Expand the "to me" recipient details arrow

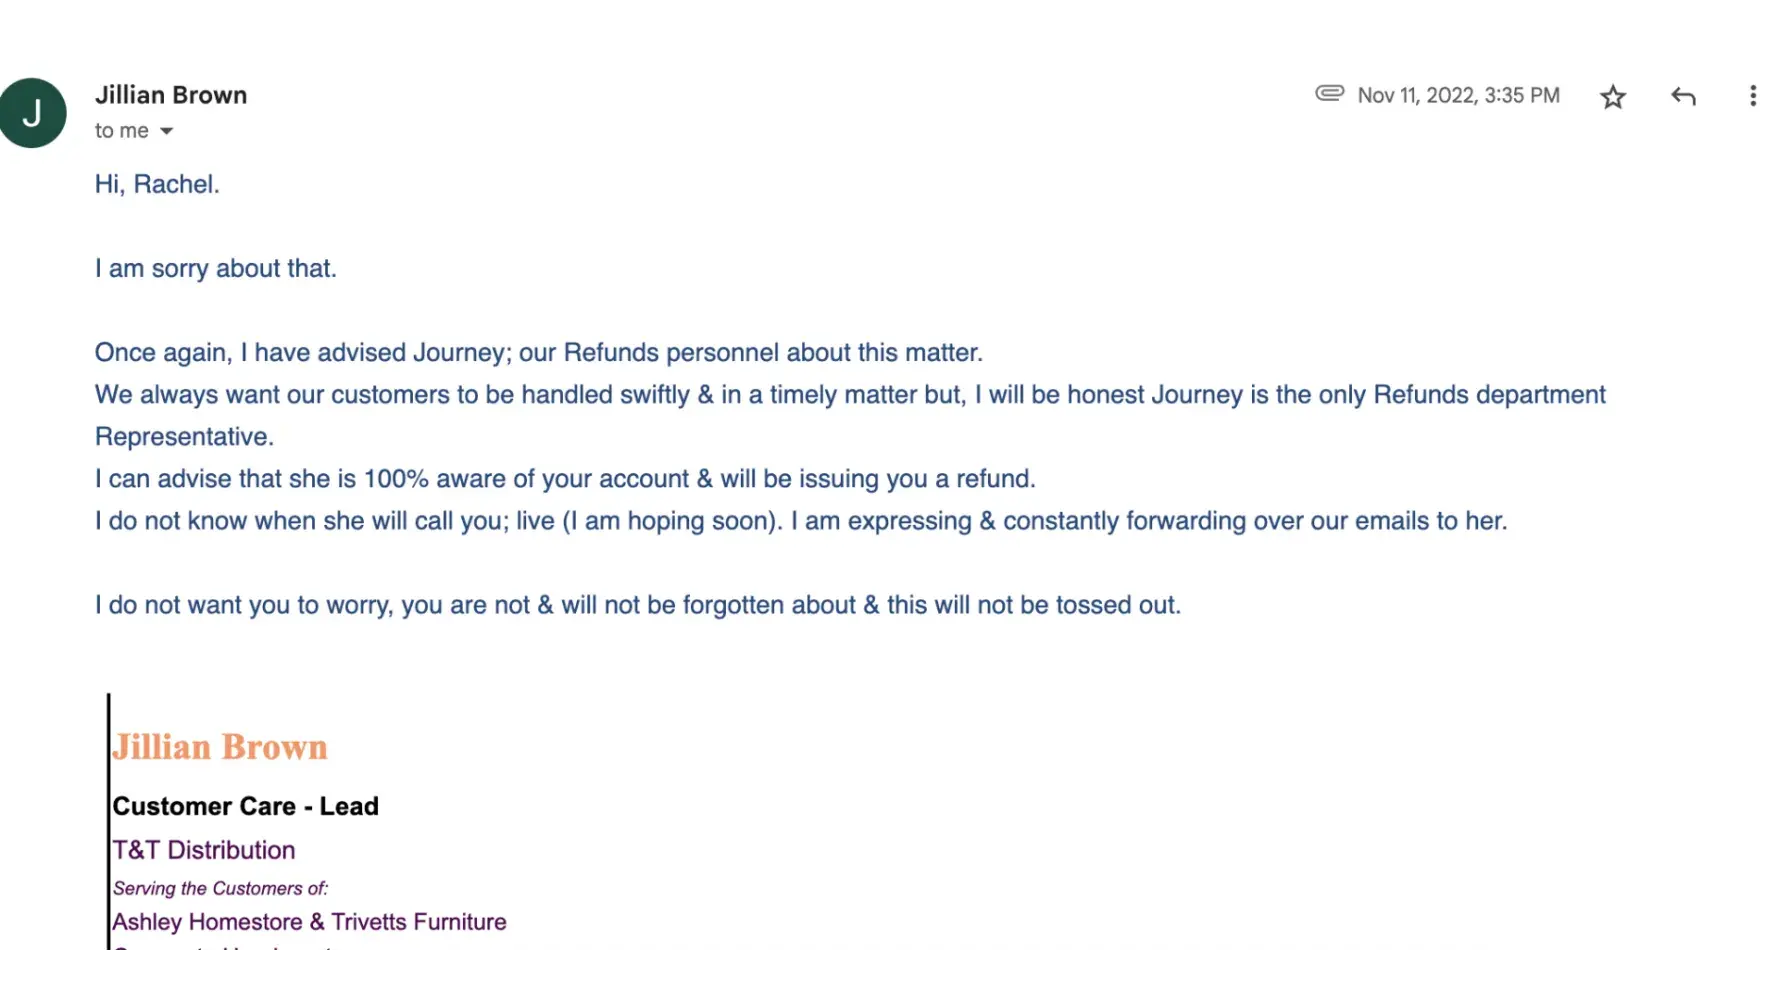point(167,131)
